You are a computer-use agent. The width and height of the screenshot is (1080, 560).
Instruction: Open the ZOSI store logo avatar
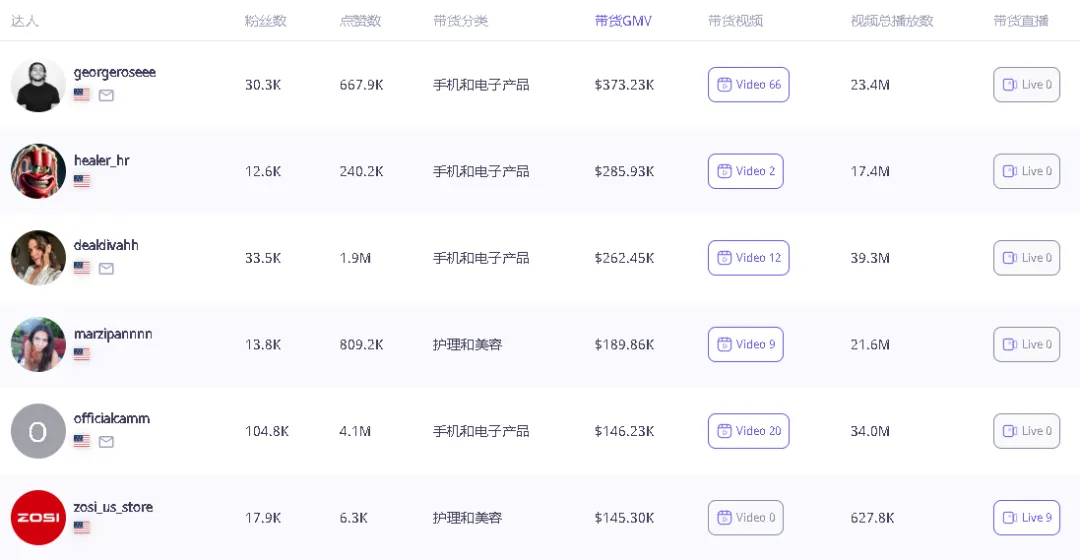(38, 517)
